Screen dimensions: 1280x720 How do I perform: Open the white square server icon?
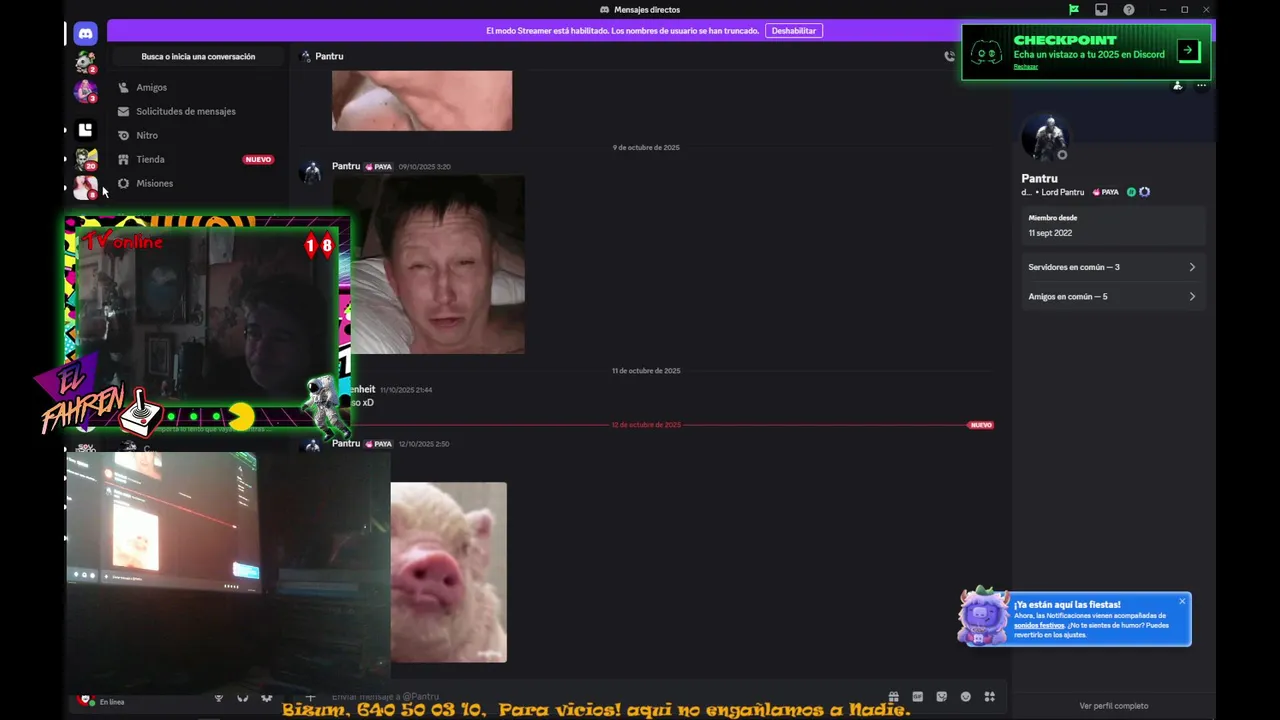tap(86, 130)
